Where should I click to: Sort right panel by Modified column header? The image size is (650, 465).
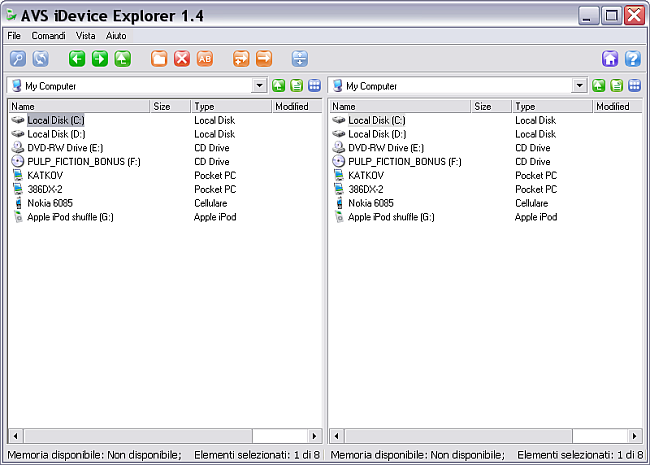tap(618, 107)
